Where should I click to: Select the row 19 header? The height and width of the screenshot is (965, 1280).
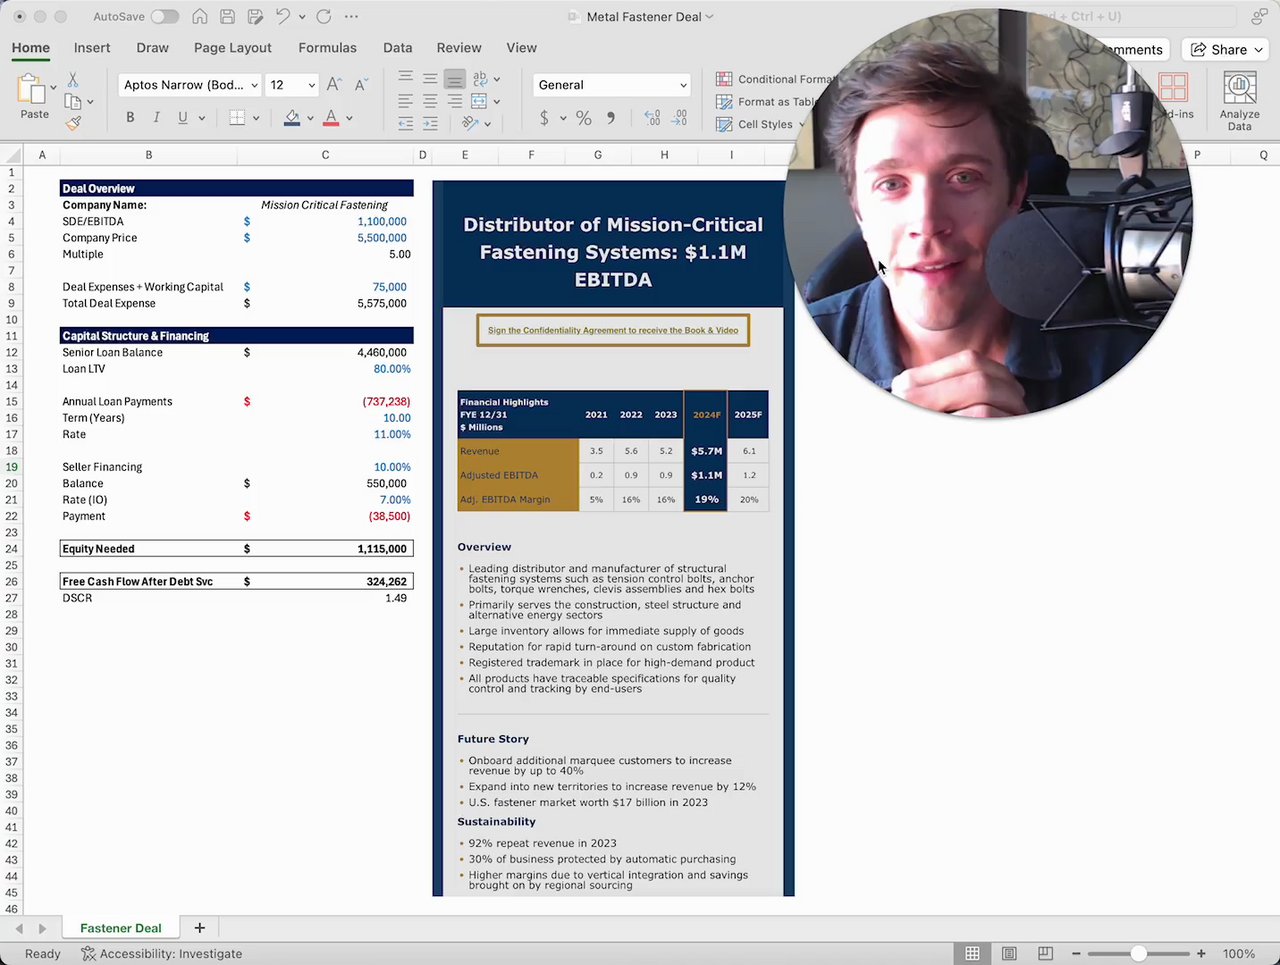point(12,467)
